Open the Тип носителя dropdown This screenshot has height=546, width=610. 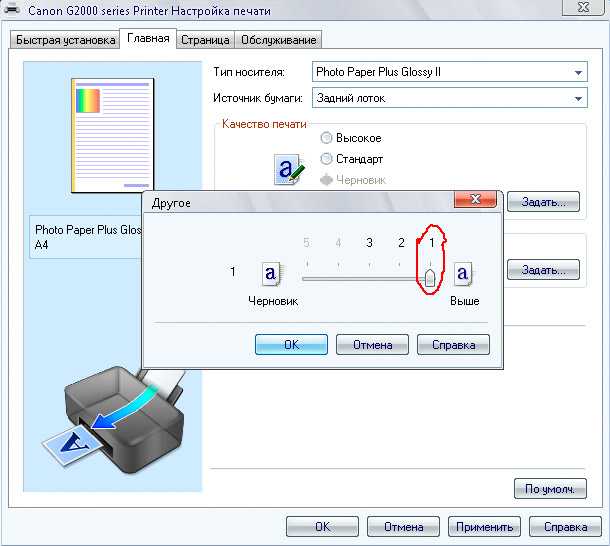pos(450,72)
